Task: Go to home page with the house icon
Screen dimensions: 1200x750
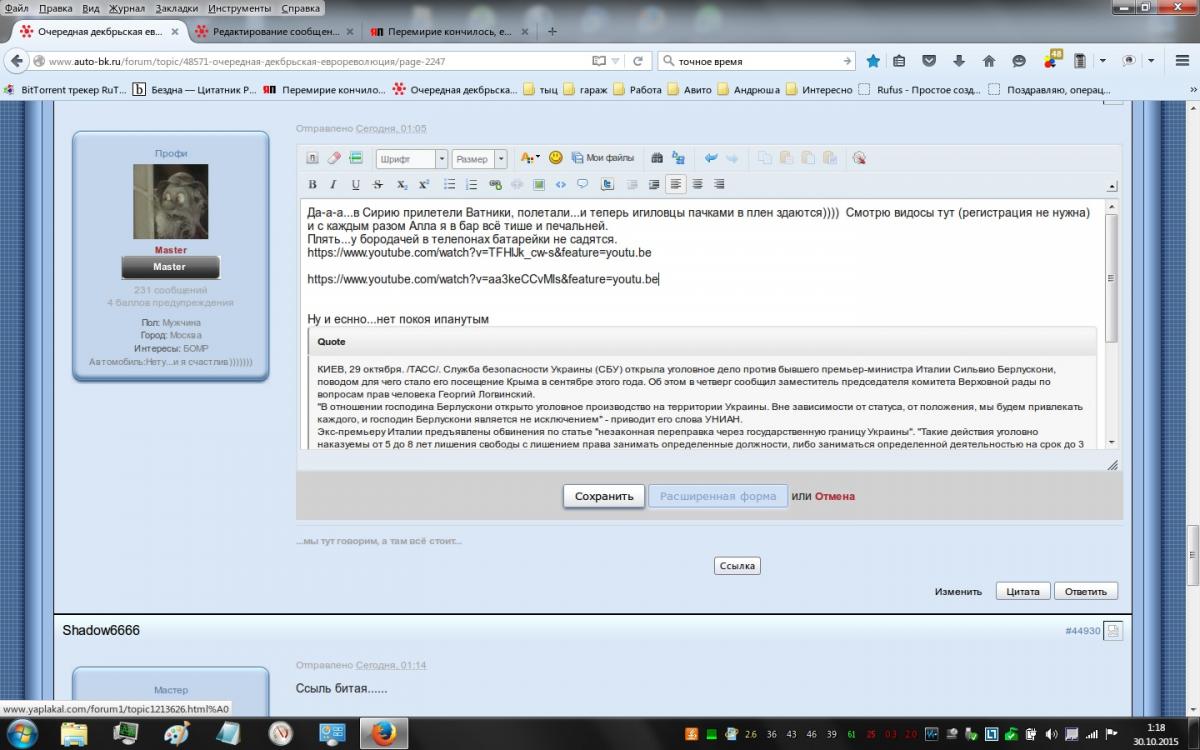Action: click(989, 61)
